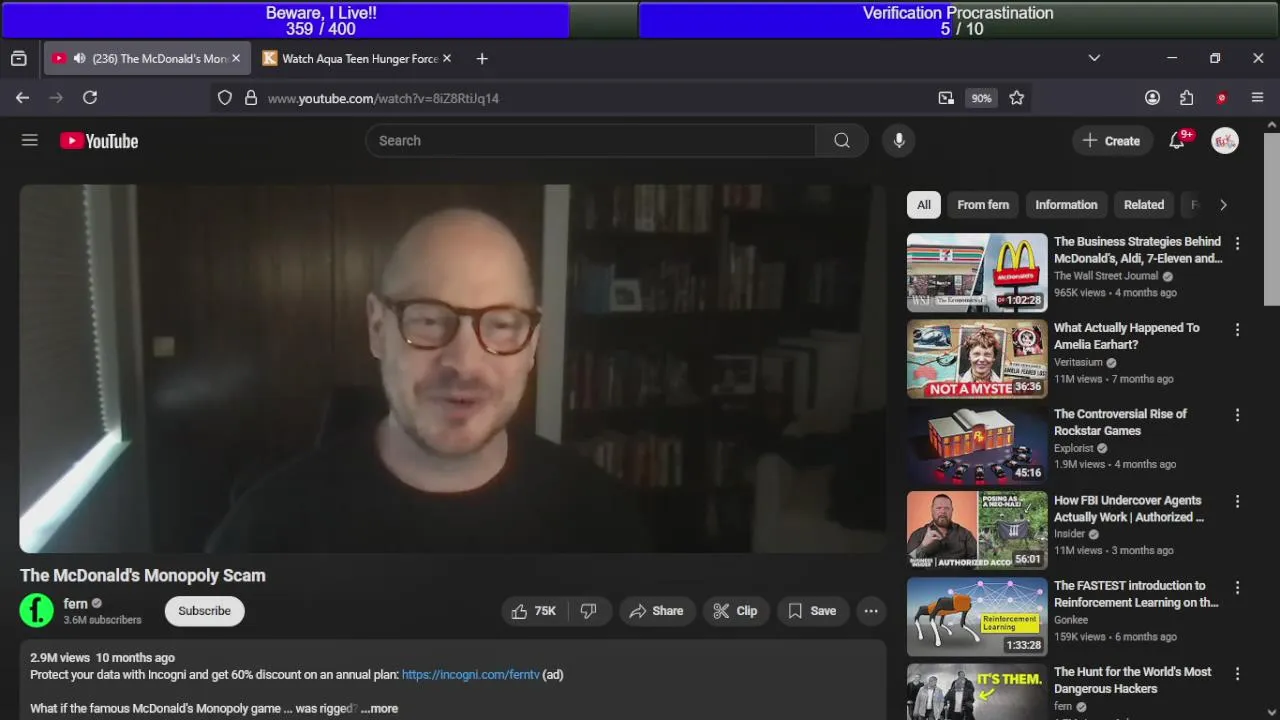
Task: List all tabs dropdown arrow
Action: [1094, 59]
